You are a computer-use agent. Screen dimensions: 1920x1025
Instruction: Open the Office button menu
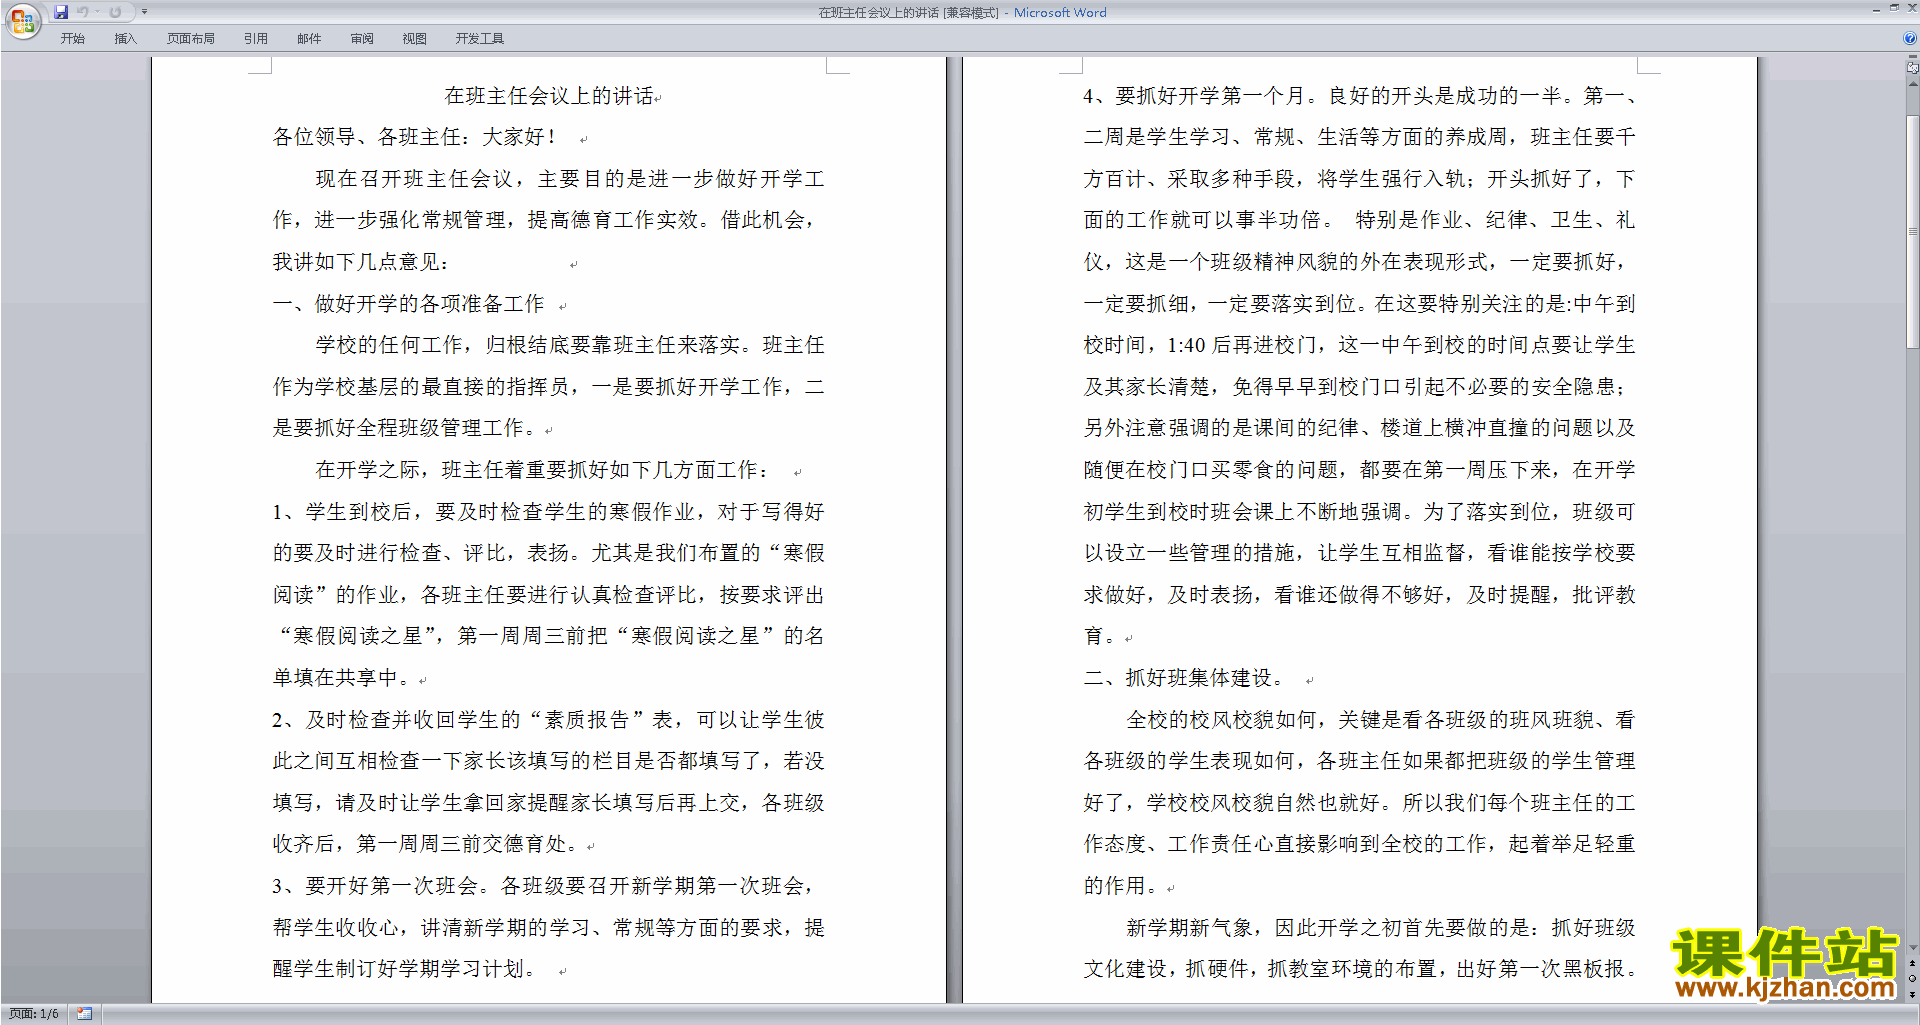(22, 20)
